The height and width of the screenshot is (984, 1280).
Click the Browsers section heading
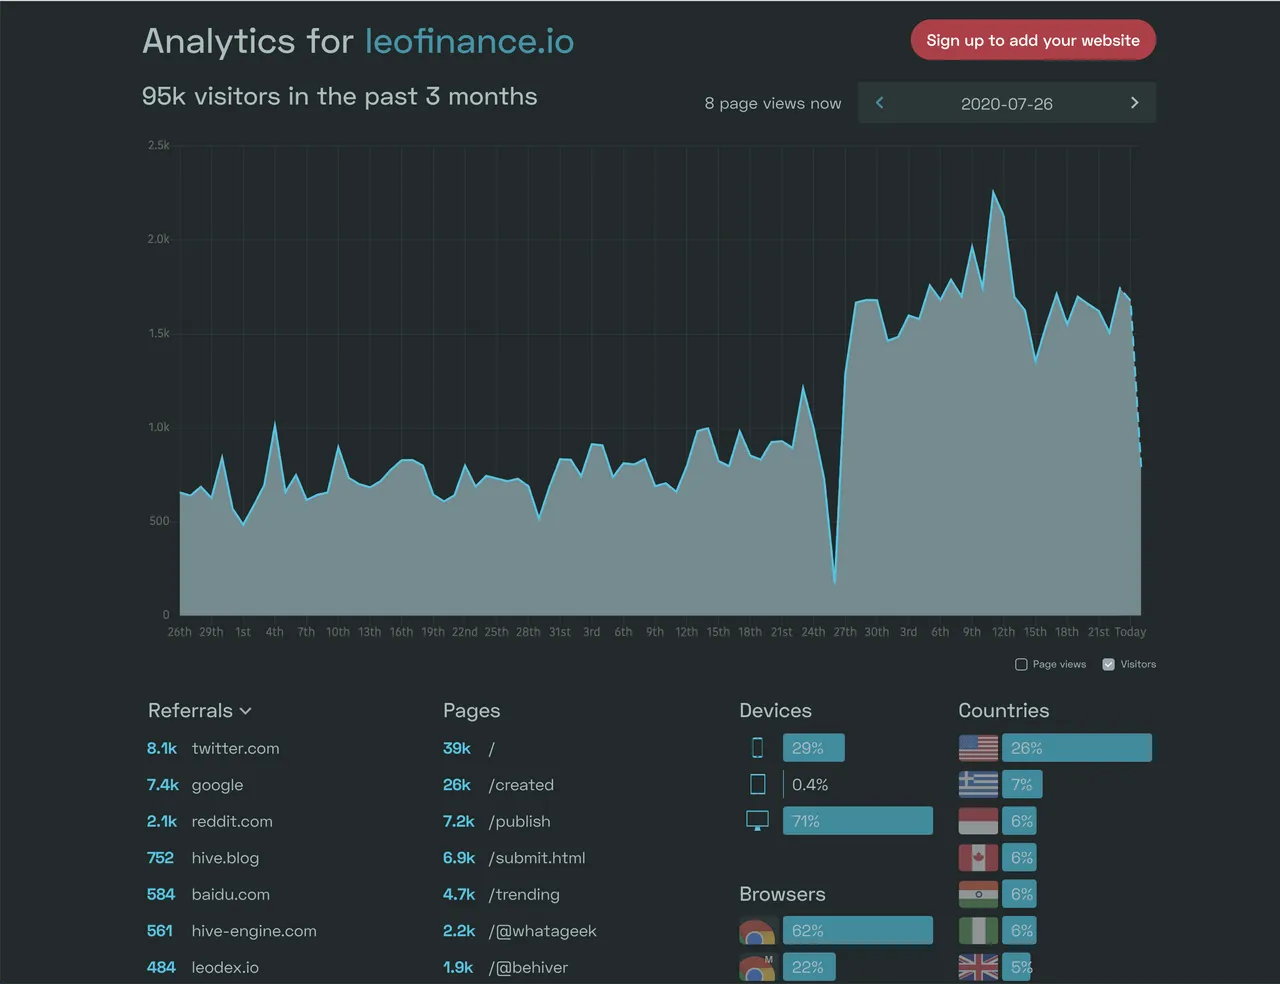(782, 894)
